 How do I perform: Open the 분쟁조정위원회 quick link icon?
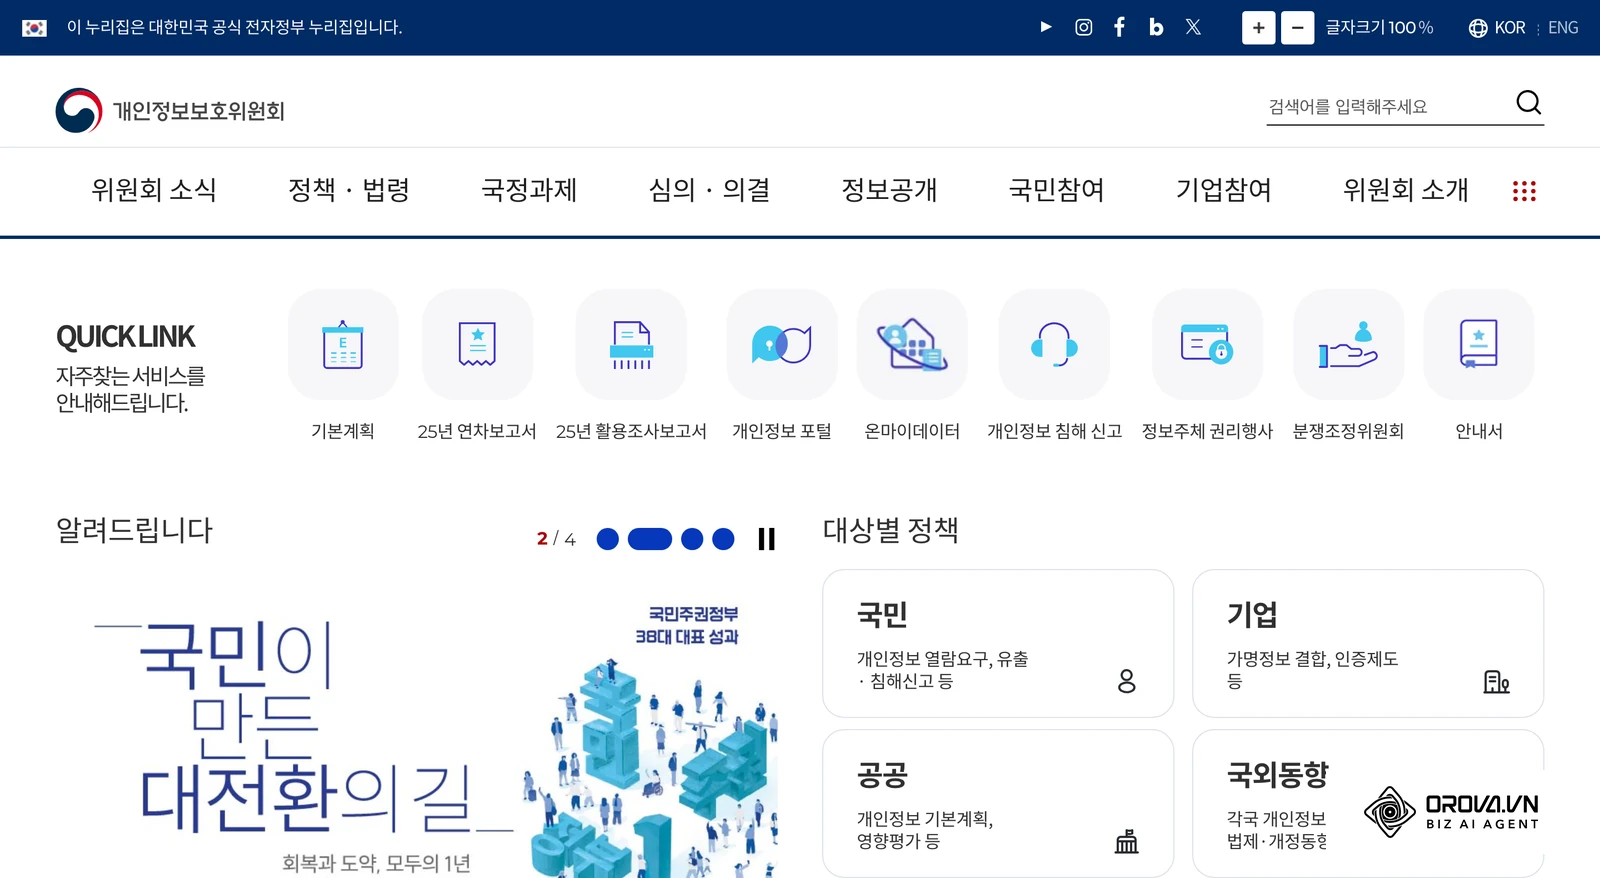click(1349, 345)
